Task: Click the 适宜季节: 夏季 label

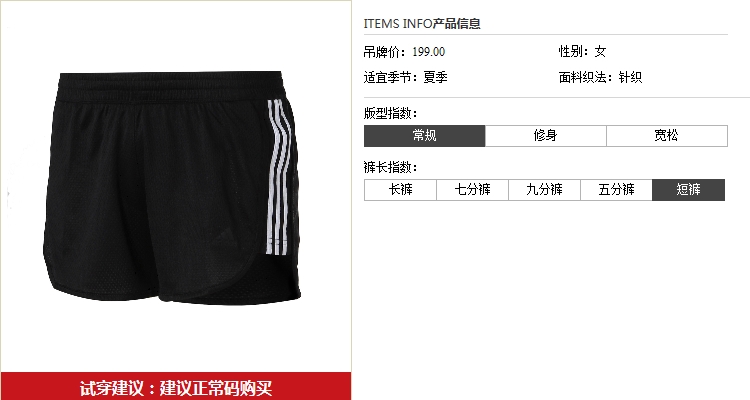Action: pyautogui.click(x=406, y=78)
